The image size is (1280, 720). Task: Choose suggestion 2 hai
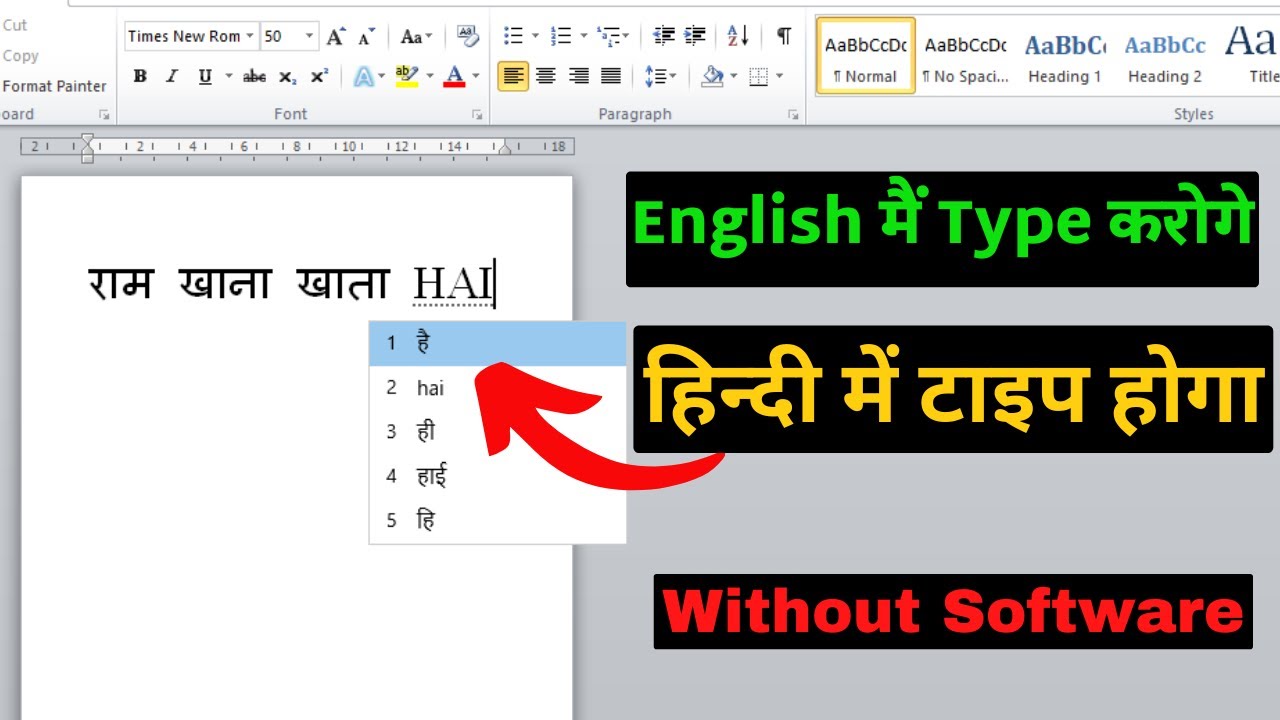coord(498,388)
